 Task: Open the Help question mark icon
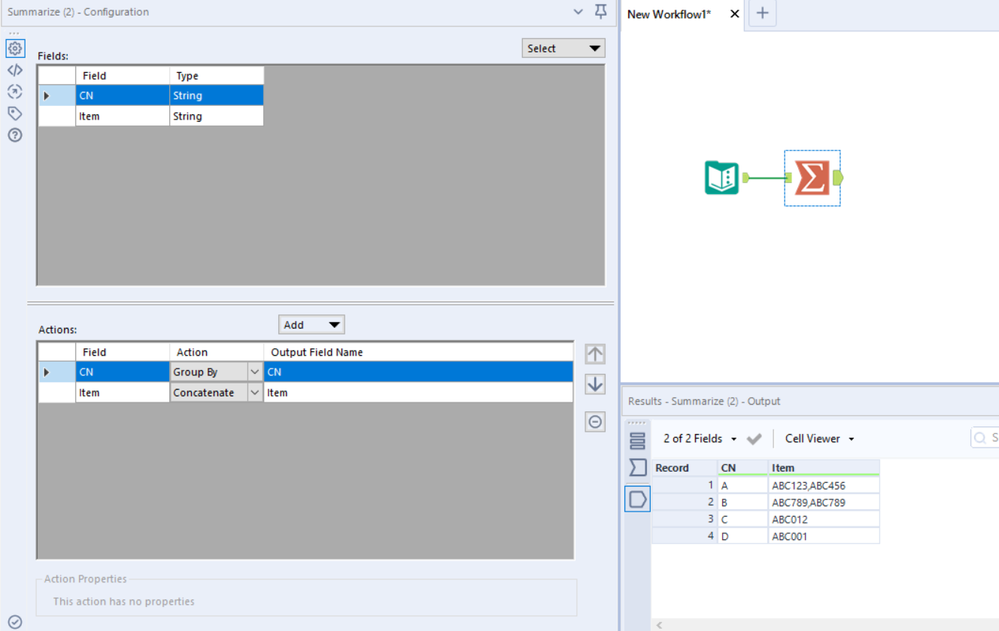tap(15, 135)
